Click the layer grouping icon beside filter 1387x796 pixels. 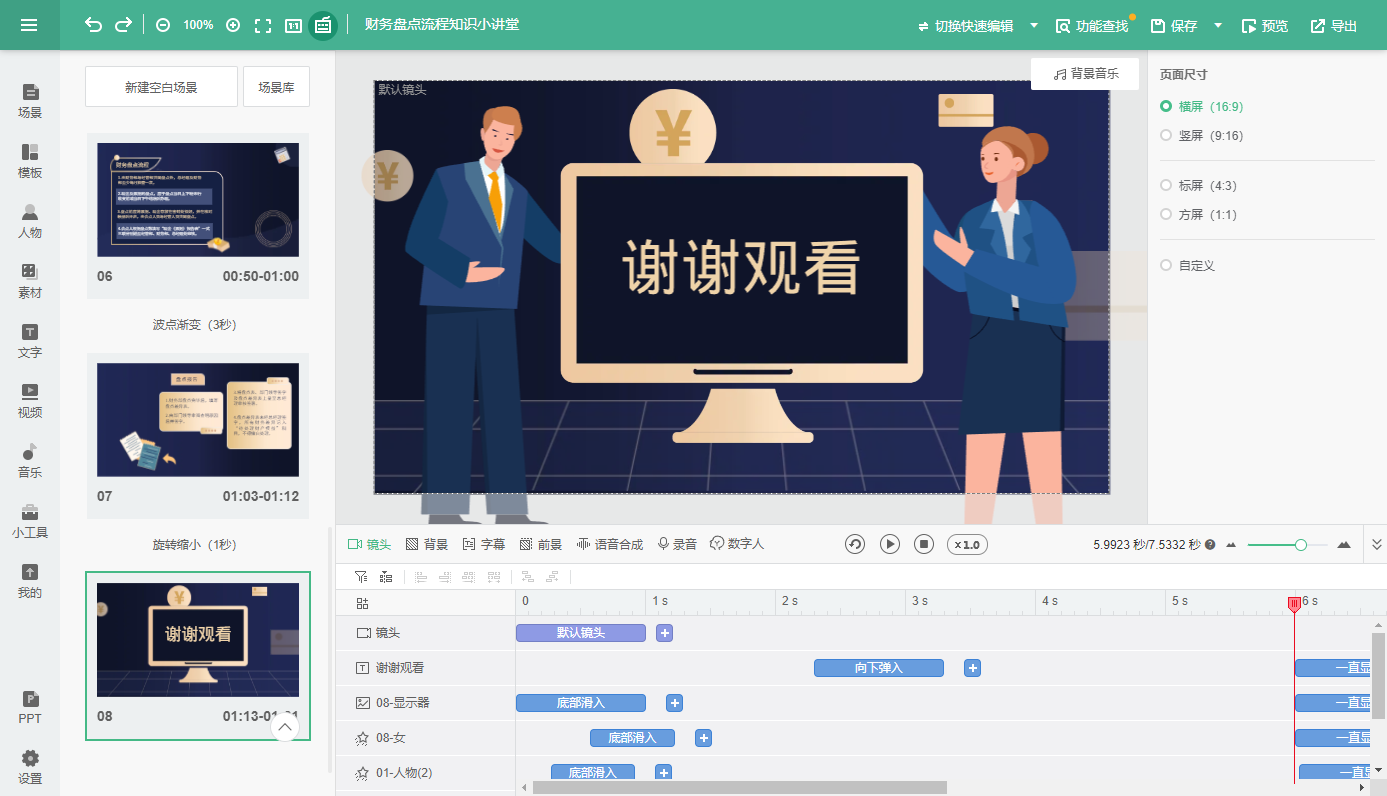pyautogui.click(x=386, y=577)
